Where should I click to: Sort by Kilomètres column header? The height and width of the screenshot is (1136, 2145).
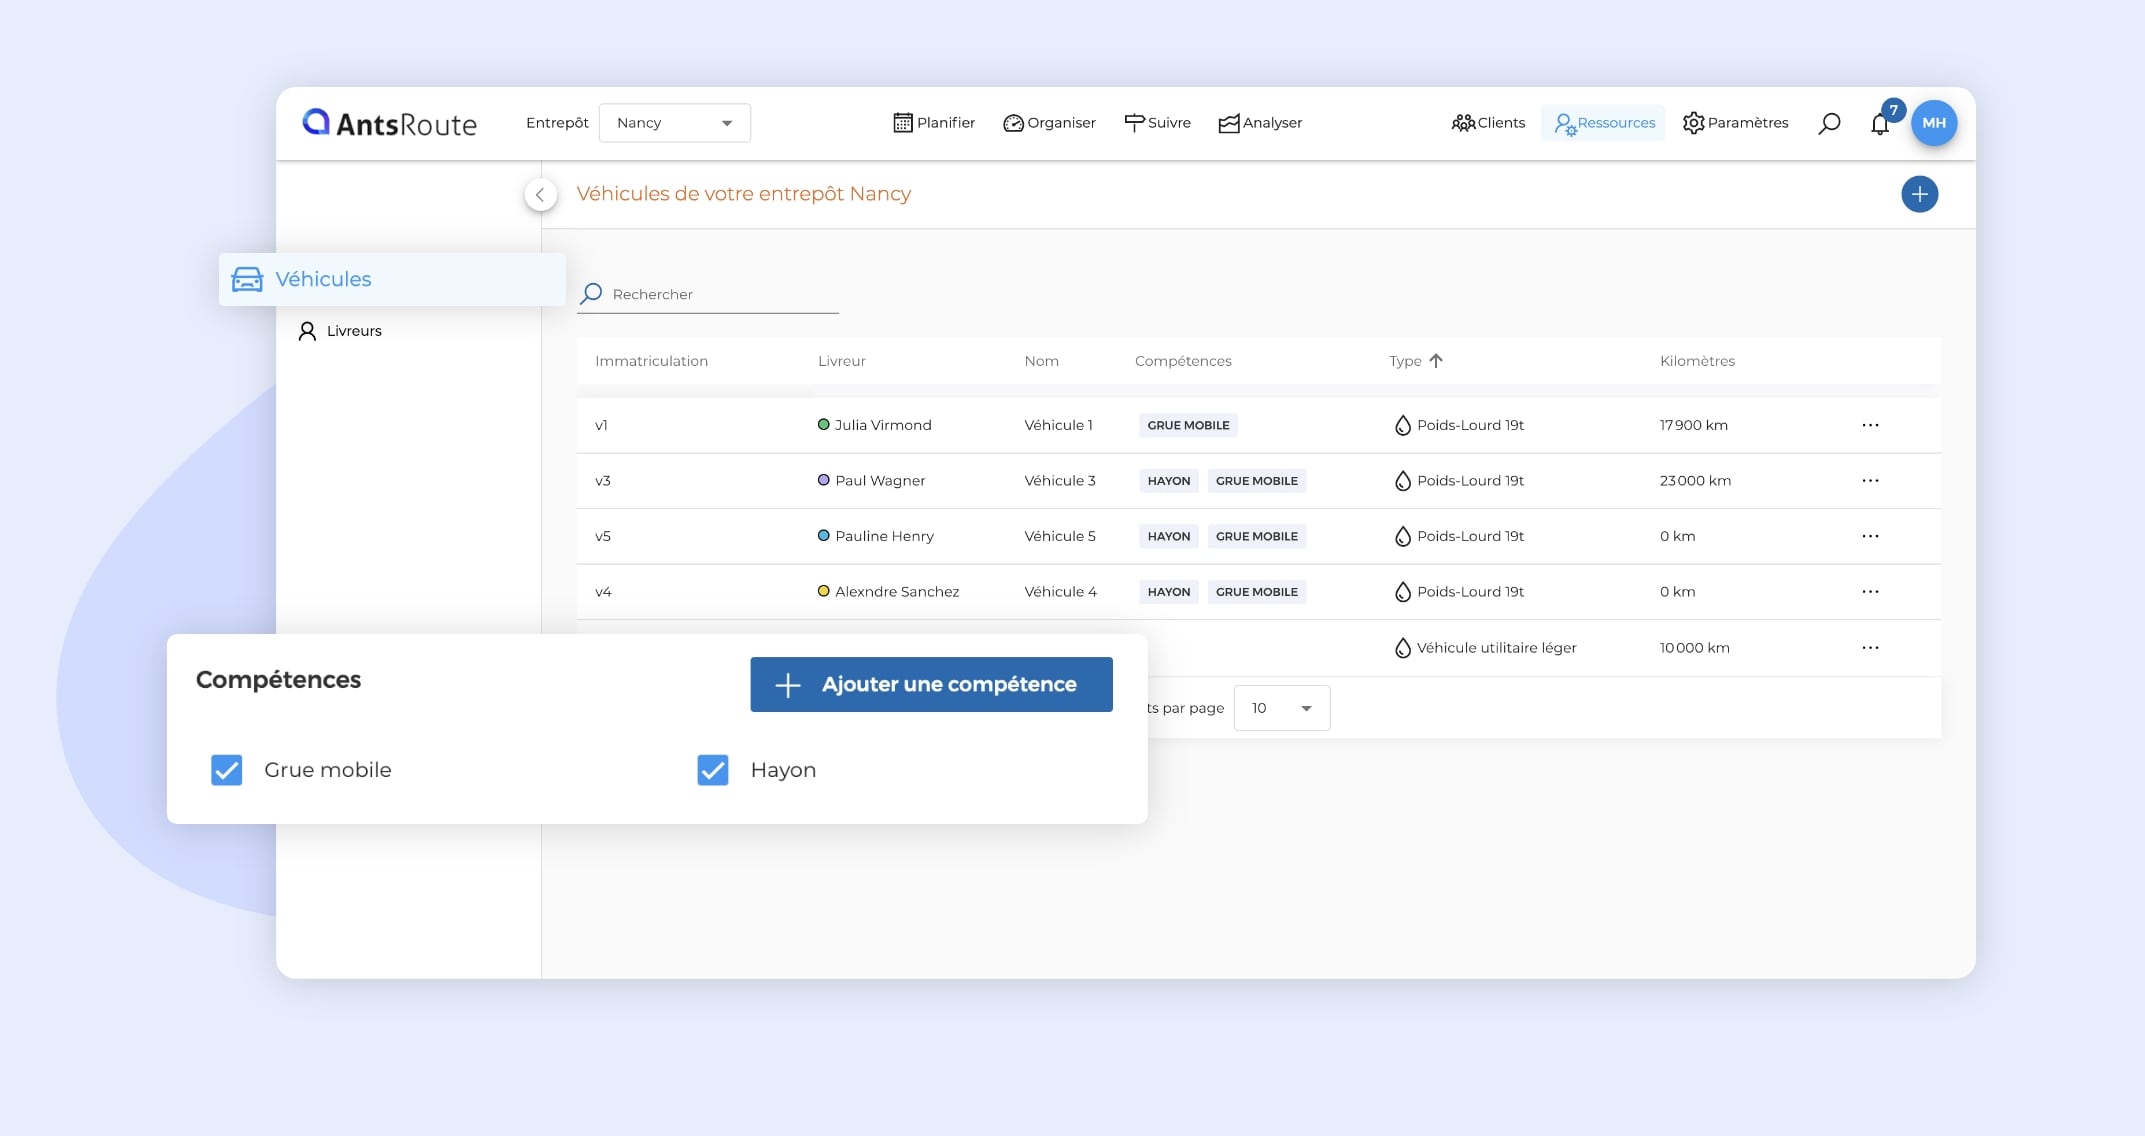click(1697, 361)
